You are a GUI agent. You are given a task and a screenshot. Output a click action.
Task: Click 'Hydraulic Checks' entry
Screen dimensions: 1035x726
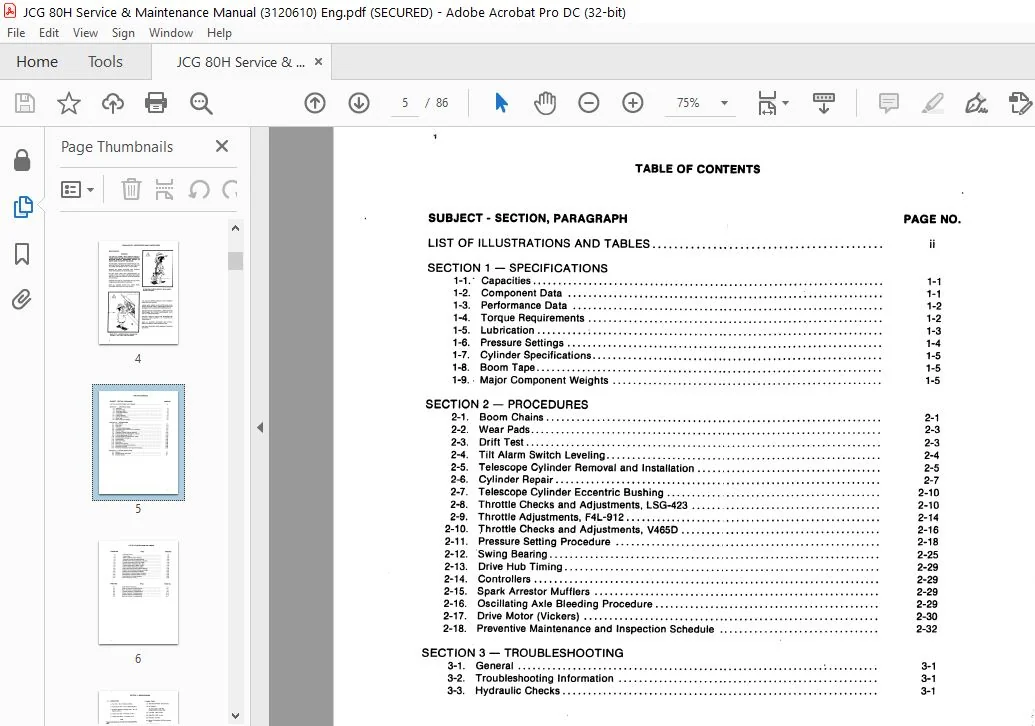(x=517, y=691)
